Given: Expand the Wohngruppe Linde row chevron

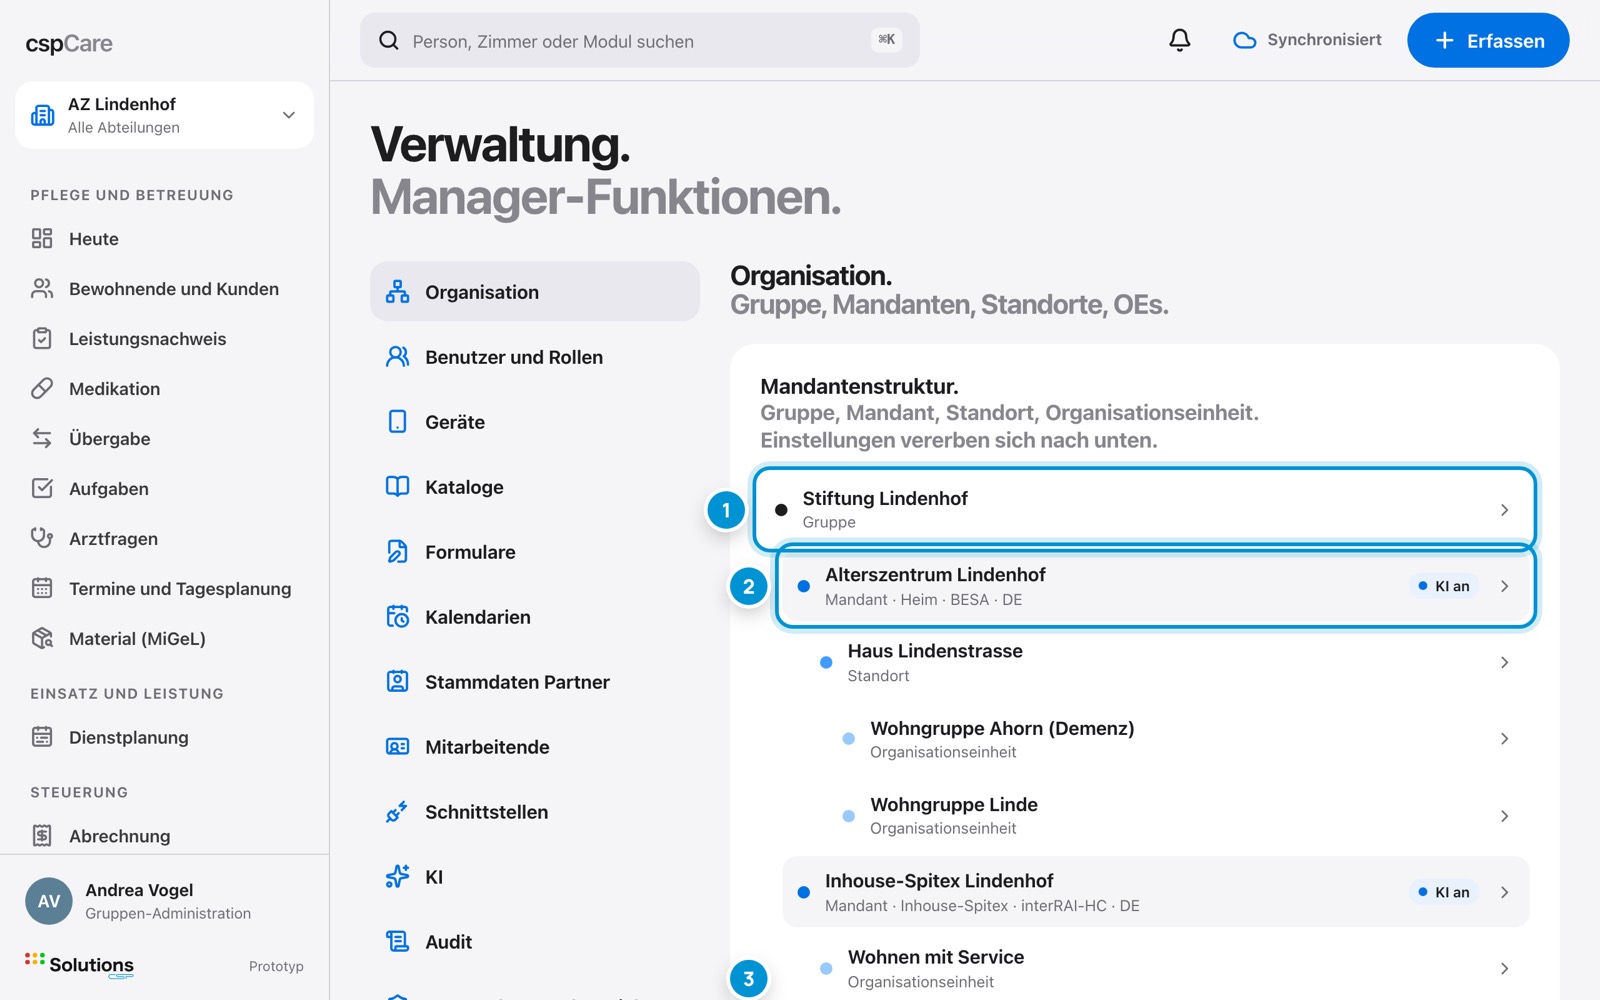Looking at the screenshot, I should click(x=1504, y=816).
